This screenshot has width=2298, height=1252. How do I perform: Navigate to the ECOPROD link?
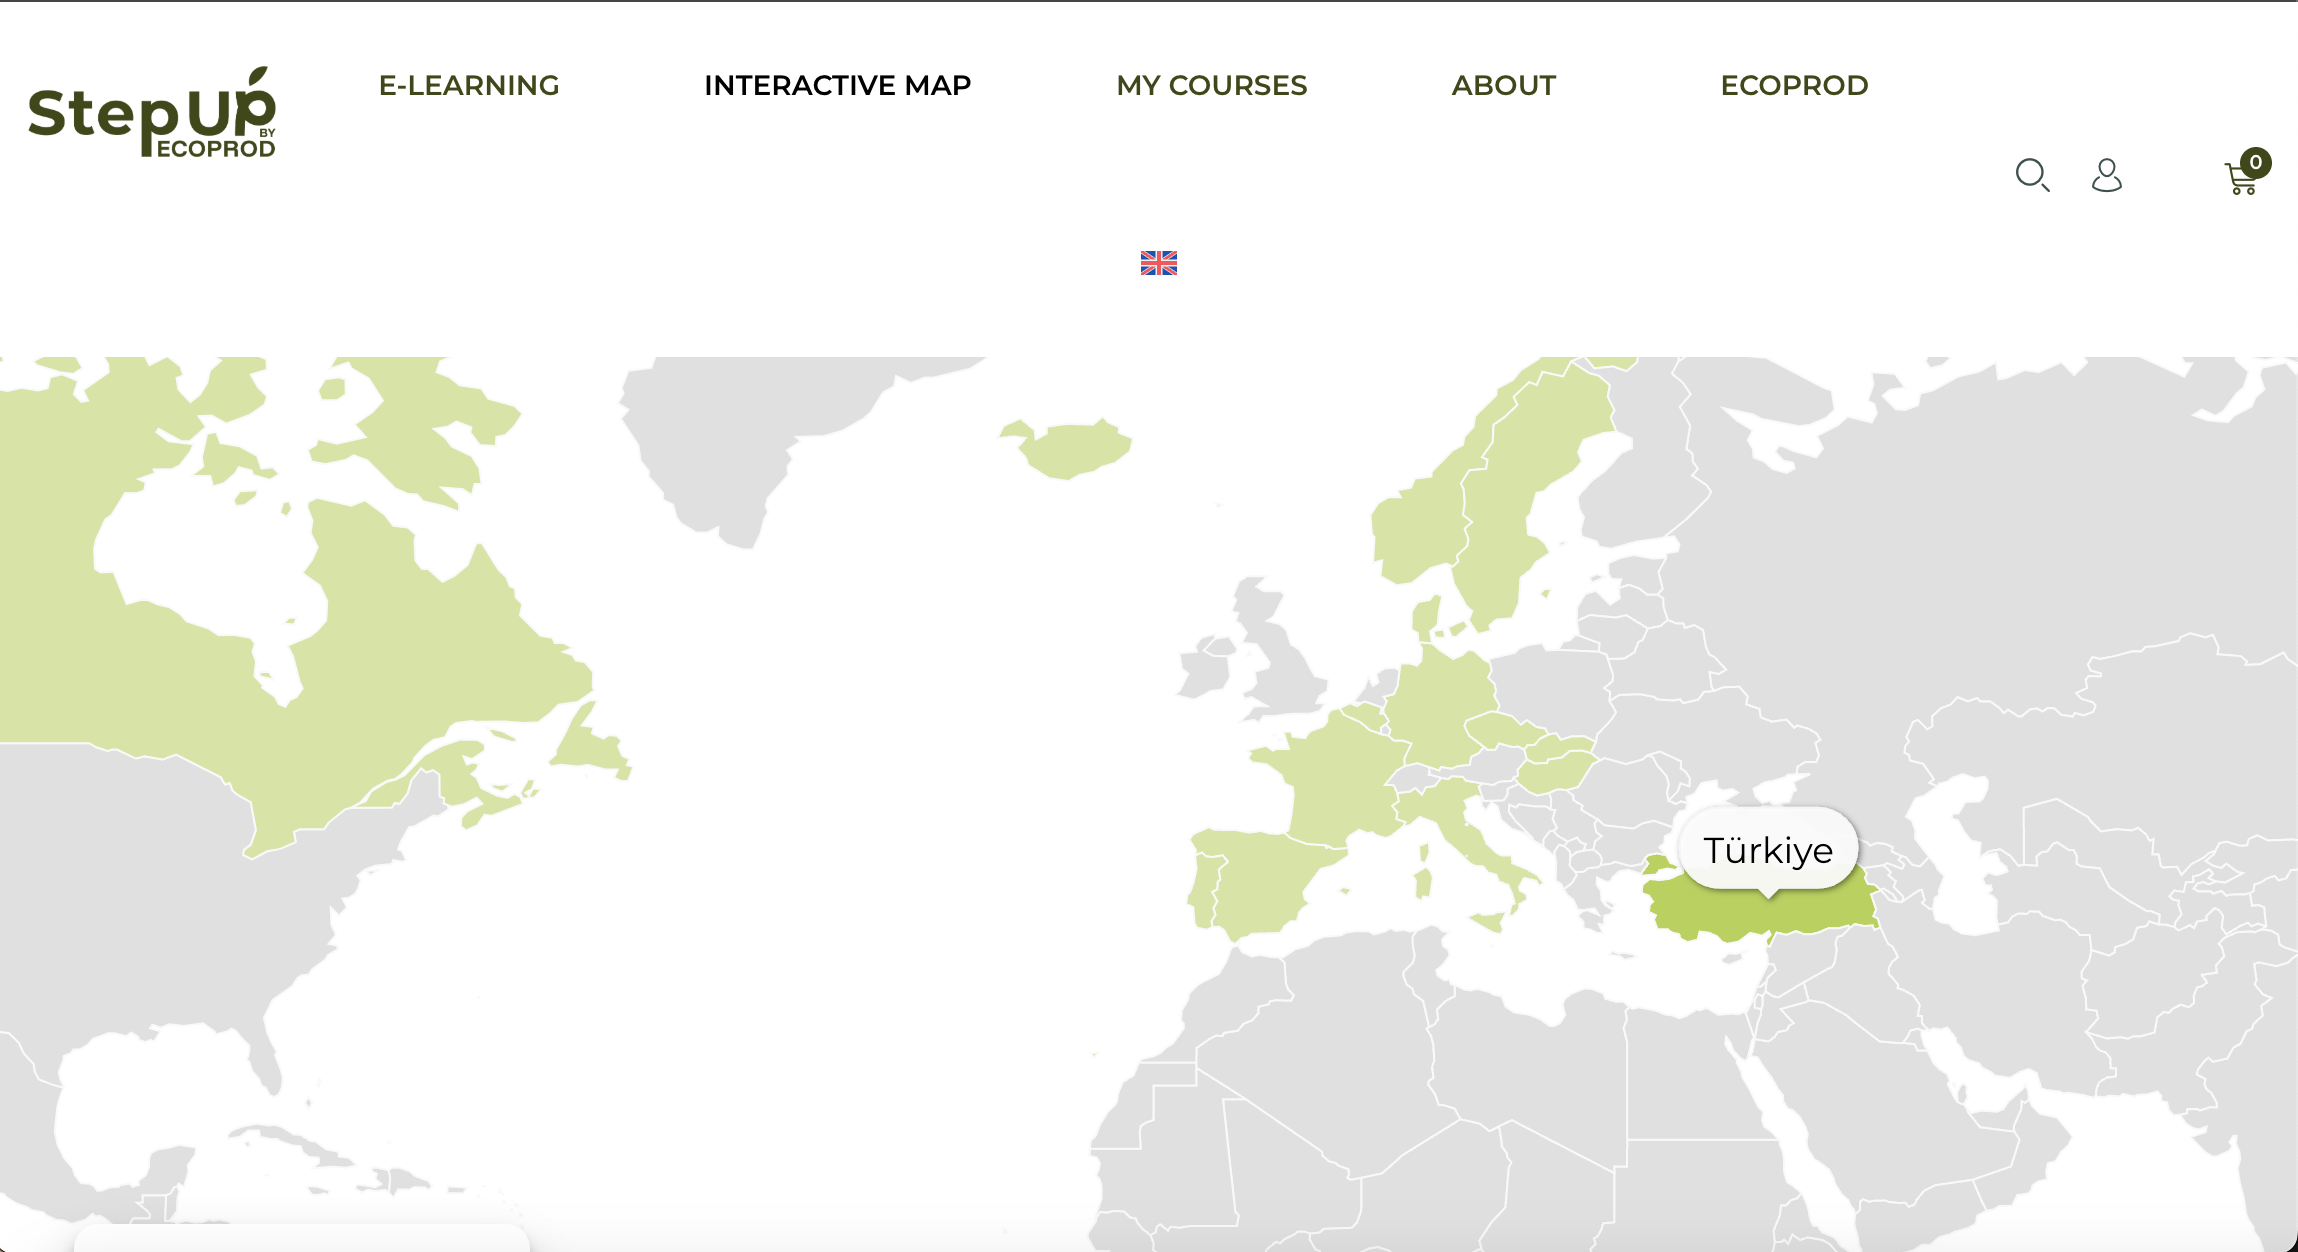click(1794, 86)
